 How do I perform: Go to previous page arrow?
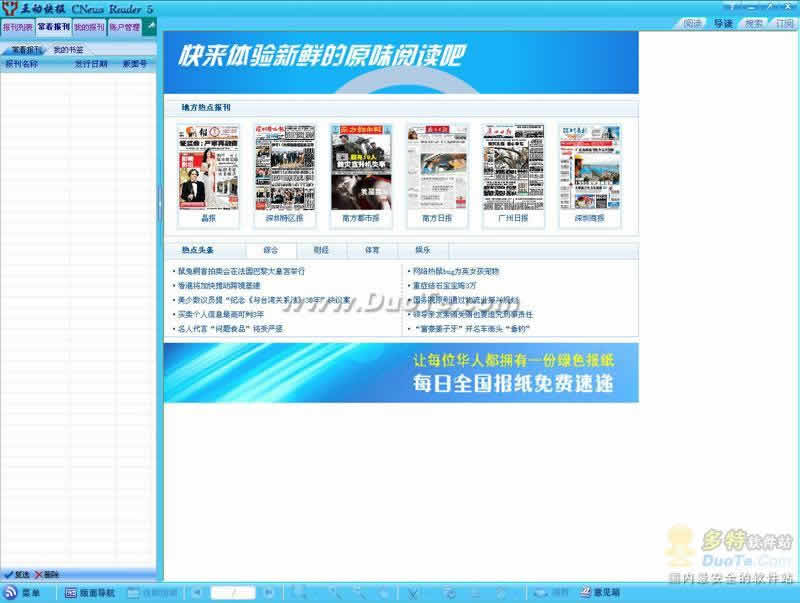[197, 593]
